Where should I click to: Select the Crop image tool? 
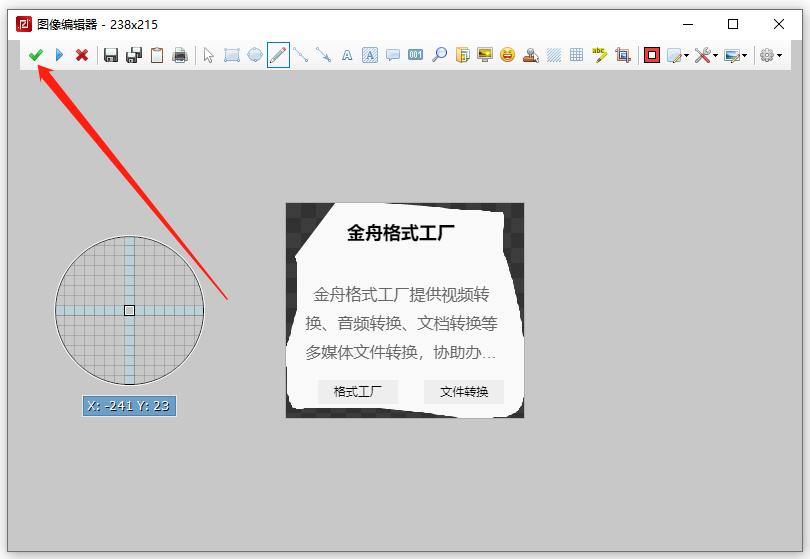pos(623,55)
